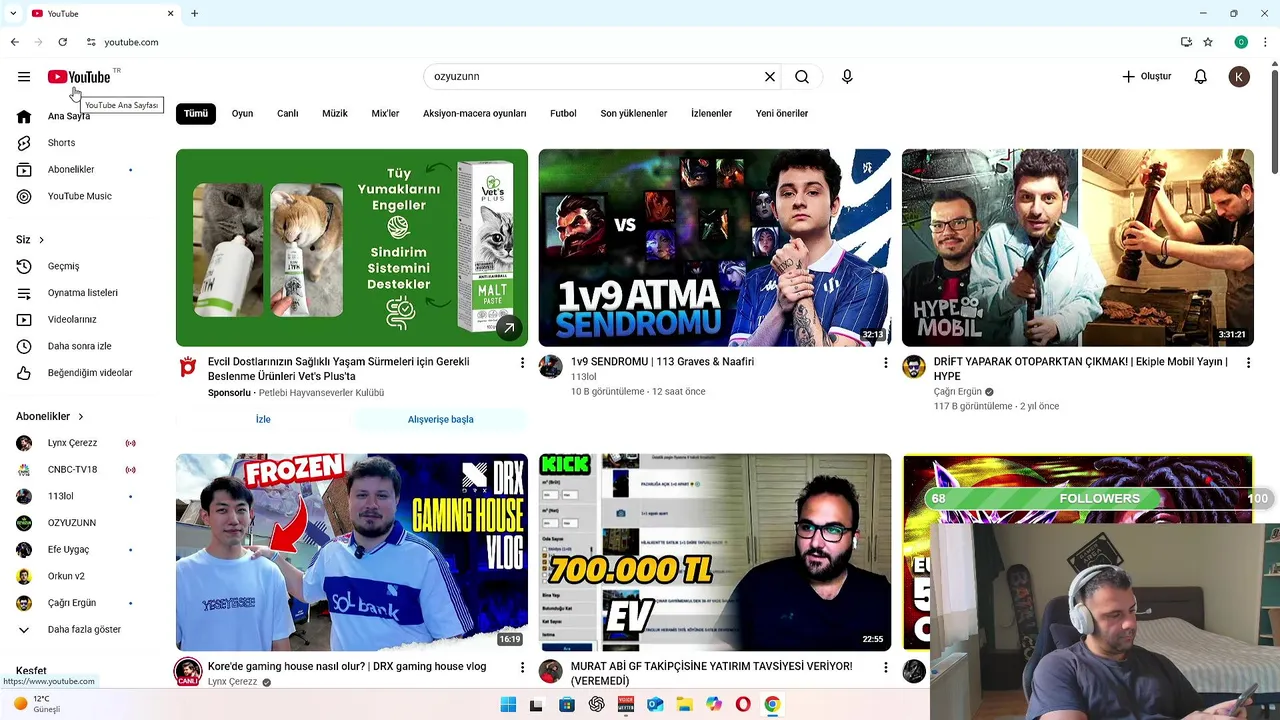
Task: Select Aksiyon-macera oyunları chip
Action: (474, 113)
